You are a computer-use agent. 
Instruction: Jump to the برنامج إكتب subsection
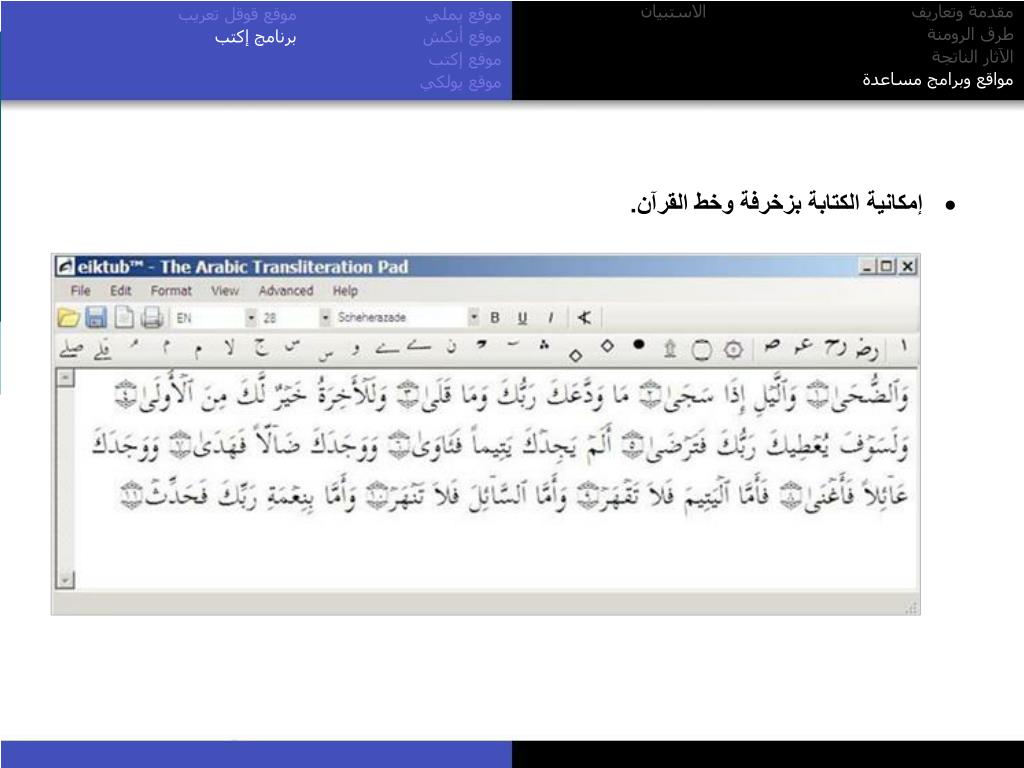255,37
